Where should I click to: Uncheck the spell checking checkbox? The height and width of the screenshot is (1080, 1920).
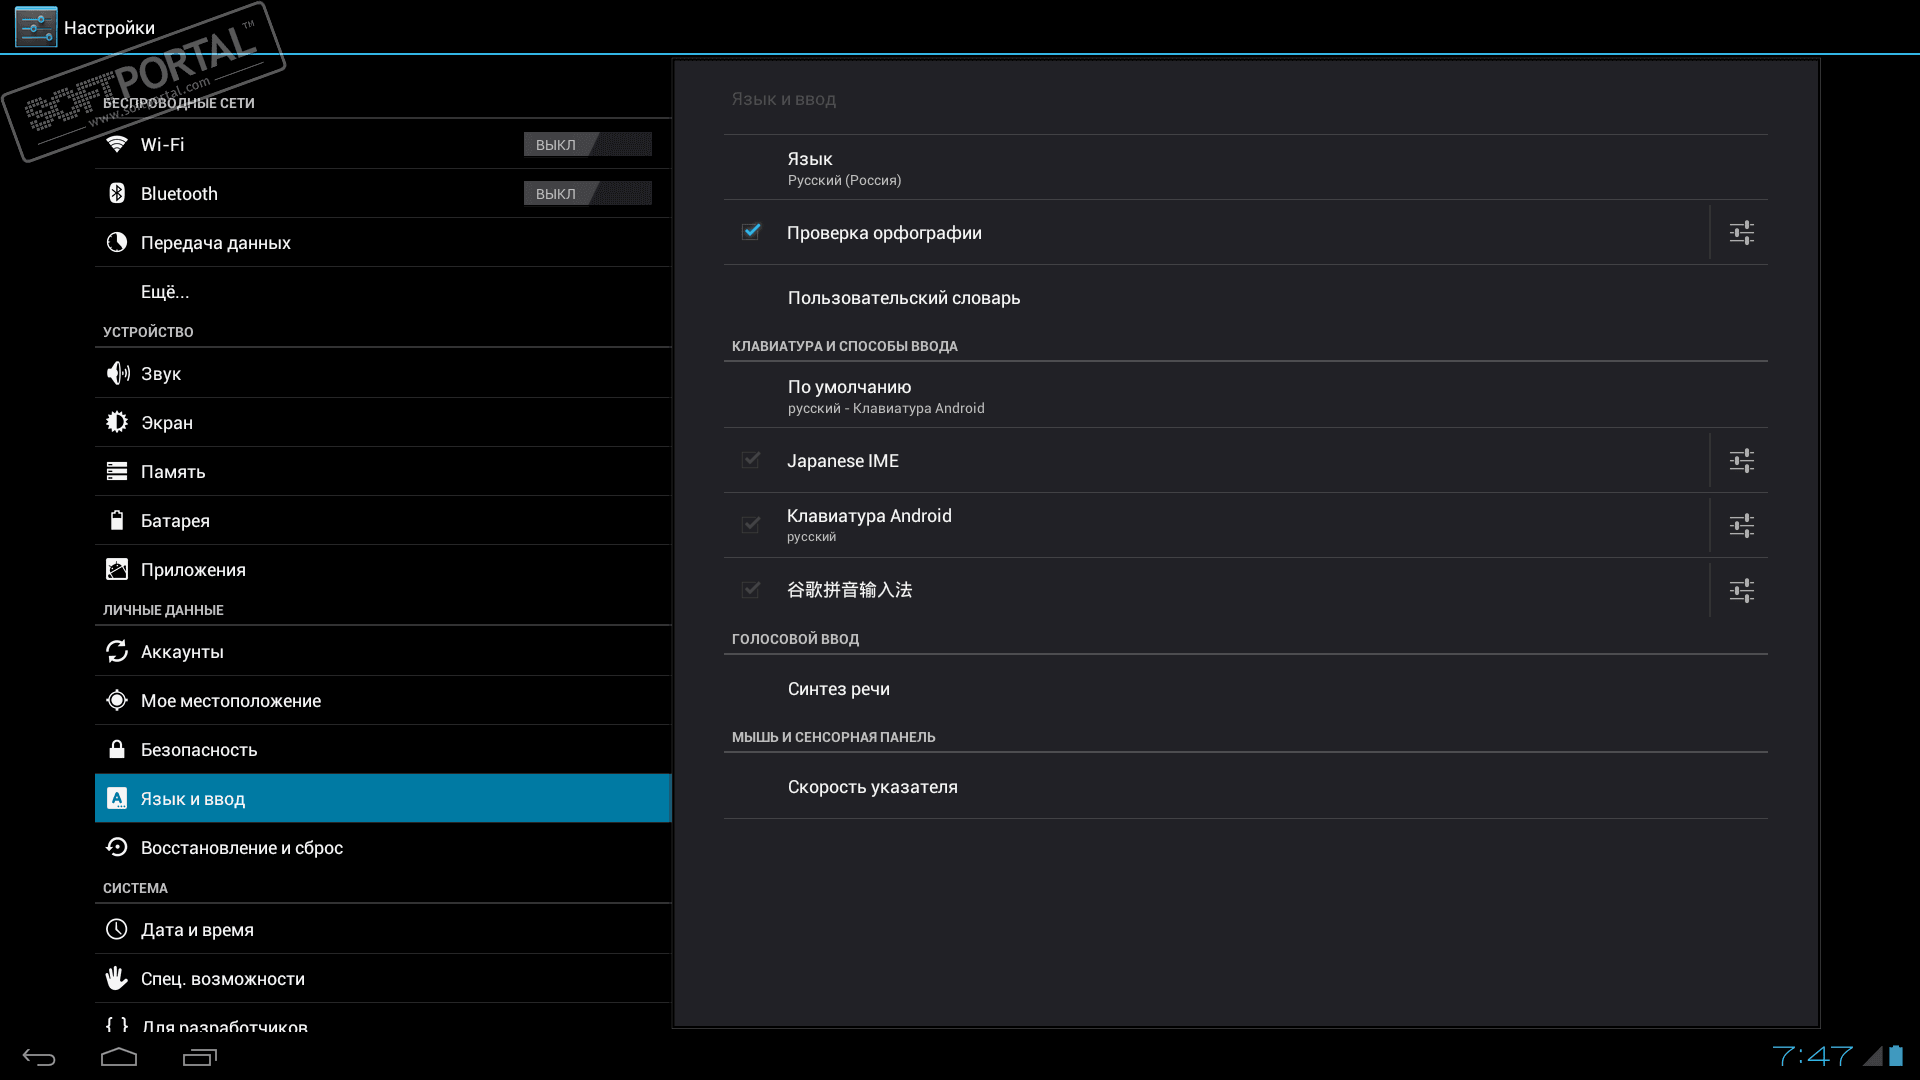[x=751, y=232]
